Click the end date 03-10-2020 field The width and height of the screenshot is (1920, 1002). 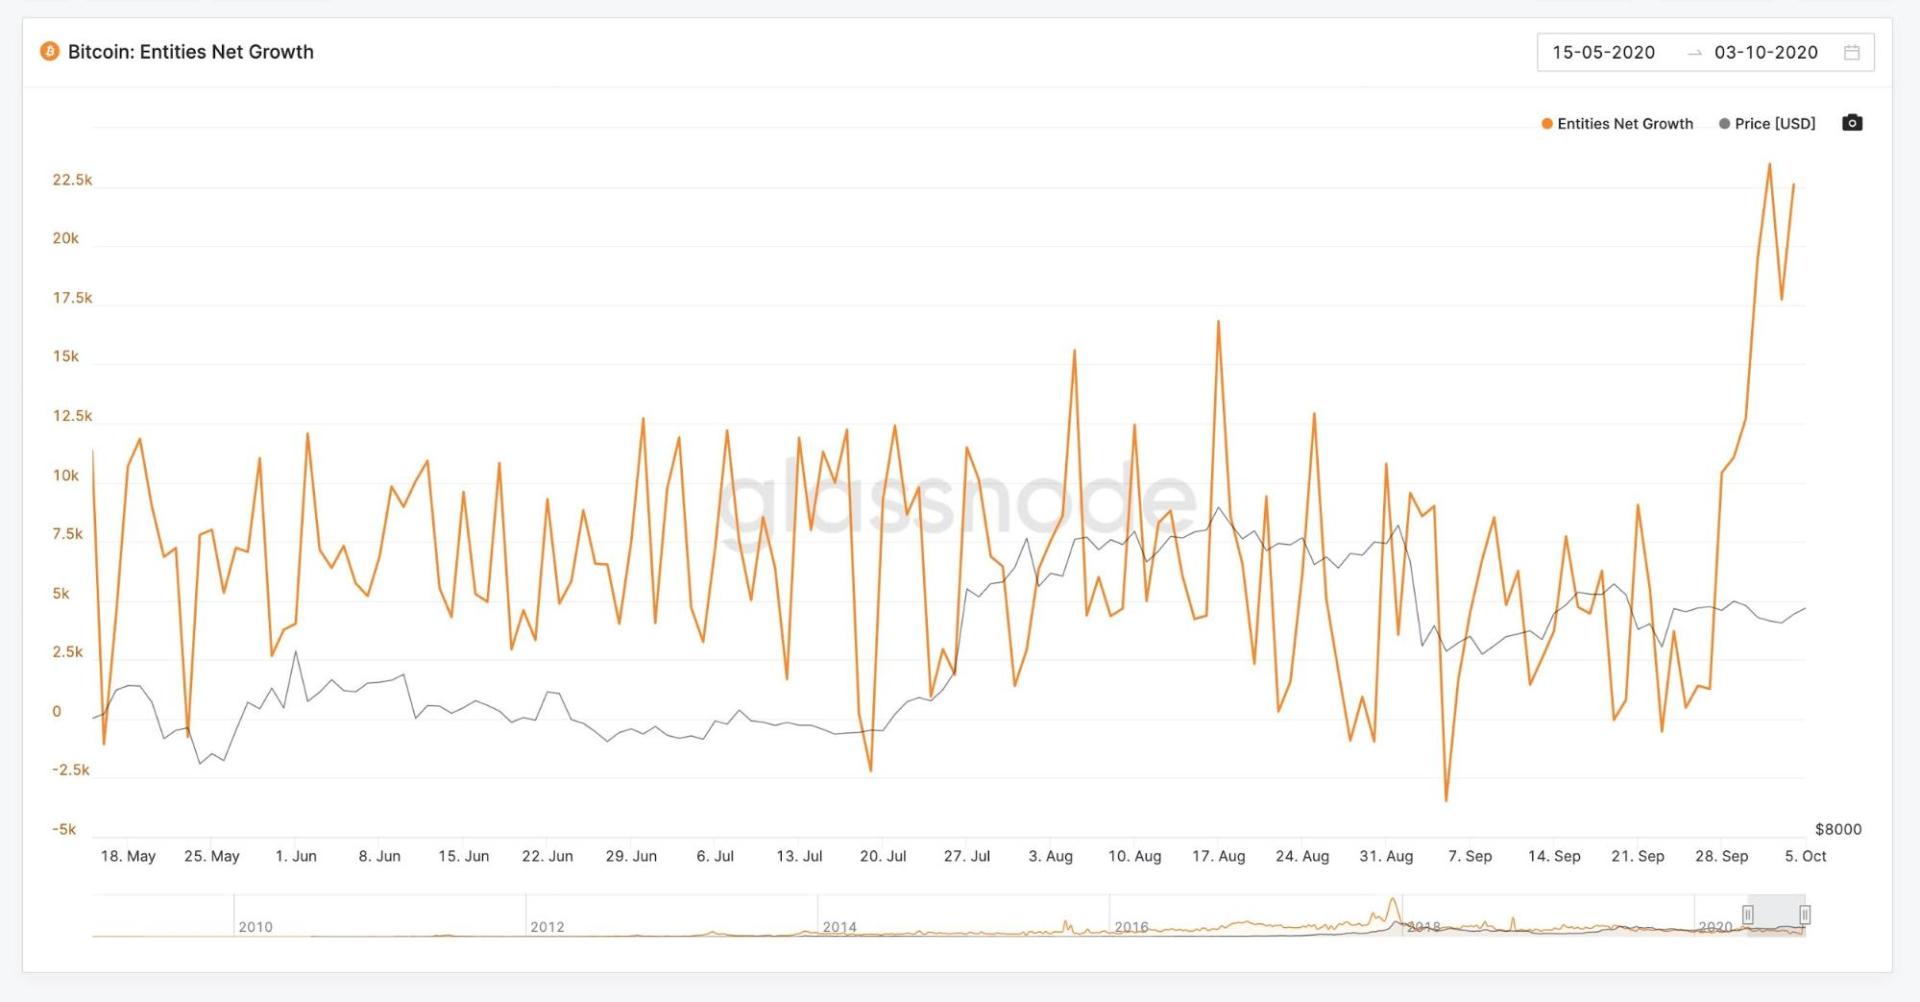pyautogui.click(x=1766, y=53)
